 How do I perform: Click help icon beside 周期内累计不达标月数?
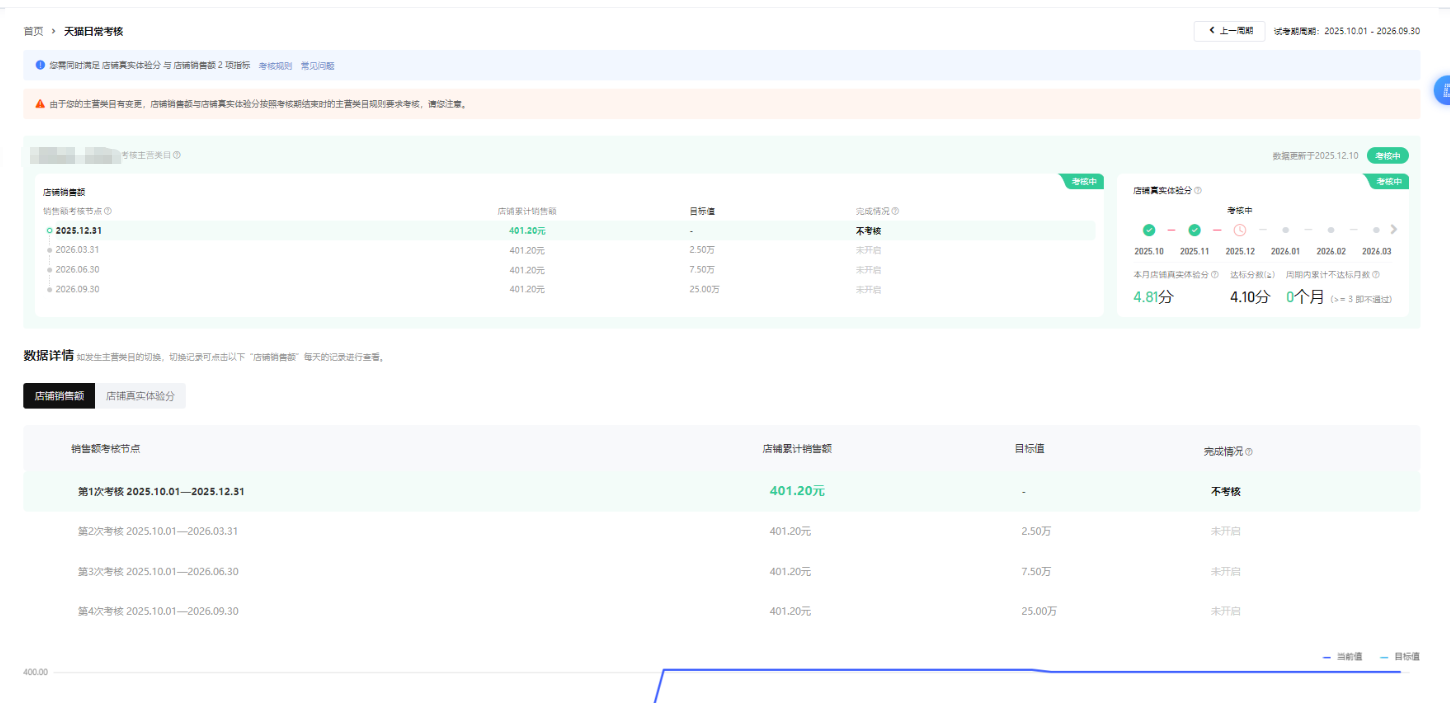[1376, 275]
